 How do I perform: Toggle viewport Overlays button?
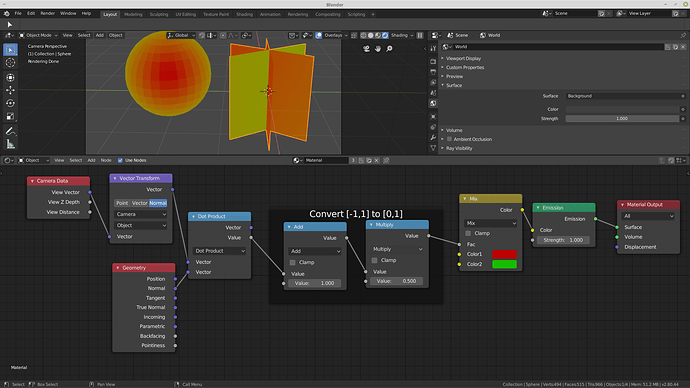[x=319, y=35]
